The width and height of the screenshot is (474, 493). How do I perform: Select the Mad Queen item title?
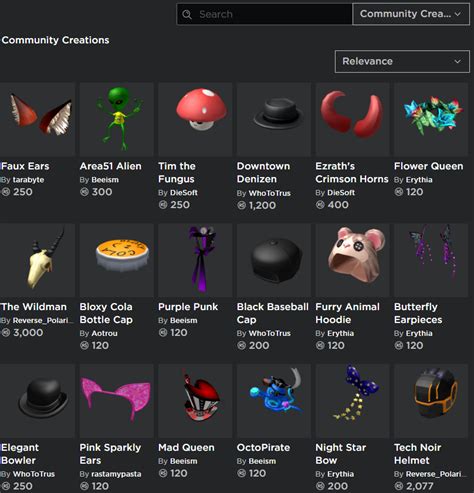(x=186, y=447)
